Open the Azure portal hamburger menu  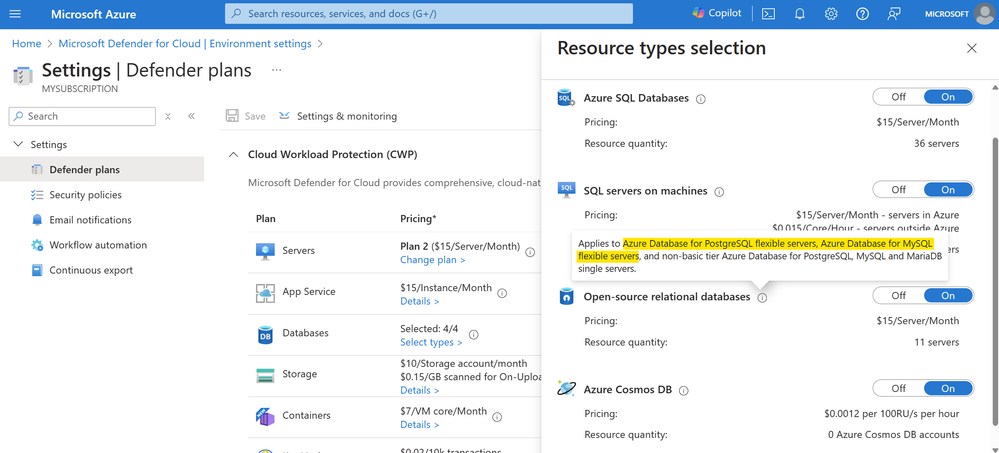tap(15, 14)
